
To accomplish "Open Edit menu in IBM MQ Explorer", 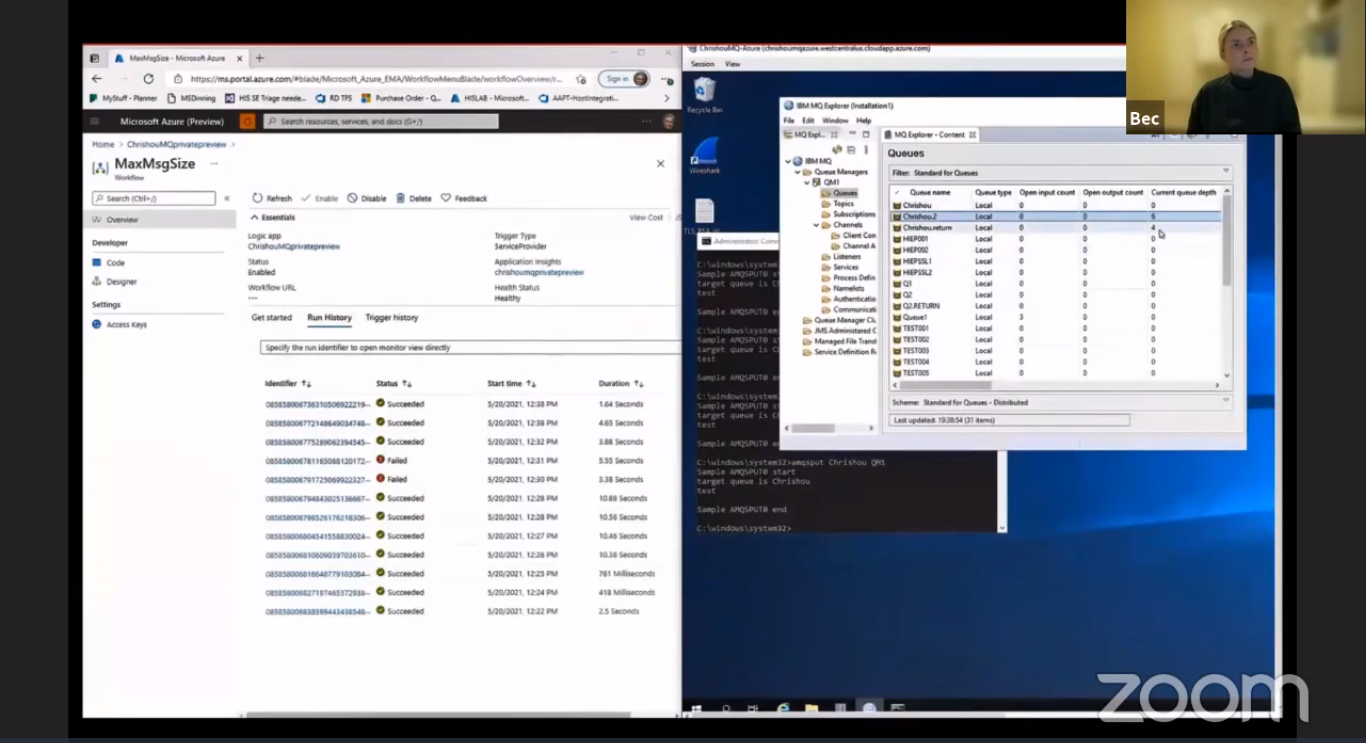I will 808,120.
